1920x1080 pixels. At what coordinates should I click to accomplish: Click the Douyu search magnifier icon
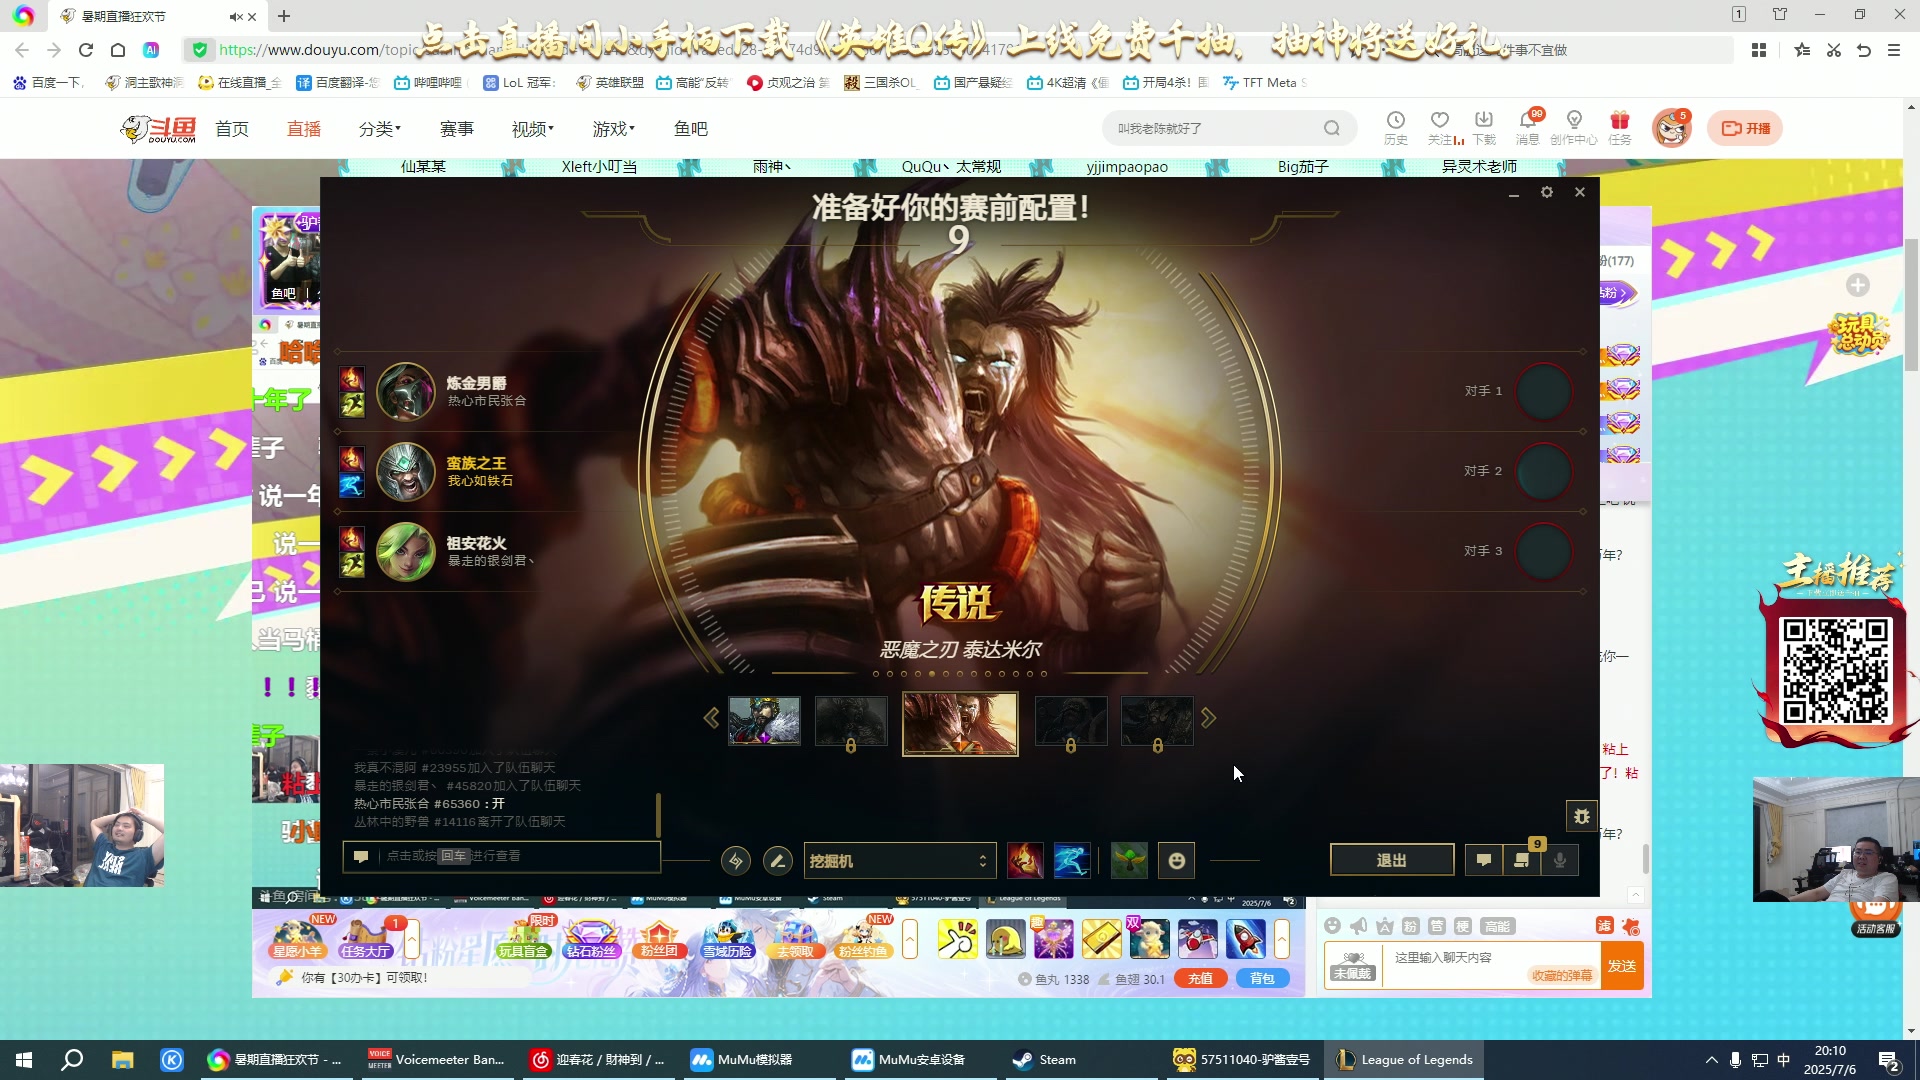coord(1332,128)
